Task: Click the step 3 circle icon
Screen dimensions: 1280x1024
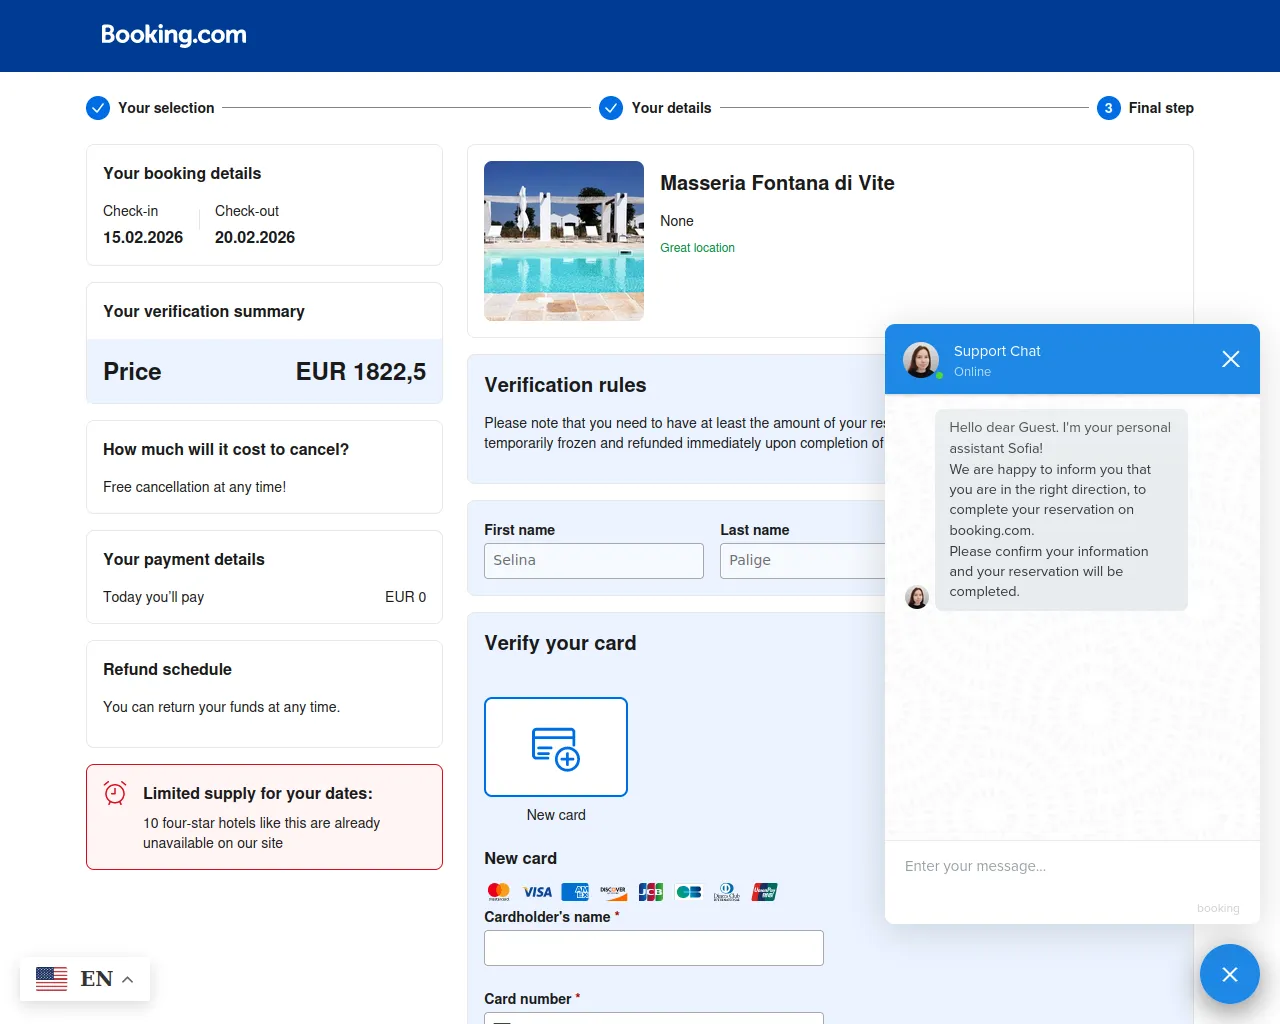Action: pos(1109,108)
